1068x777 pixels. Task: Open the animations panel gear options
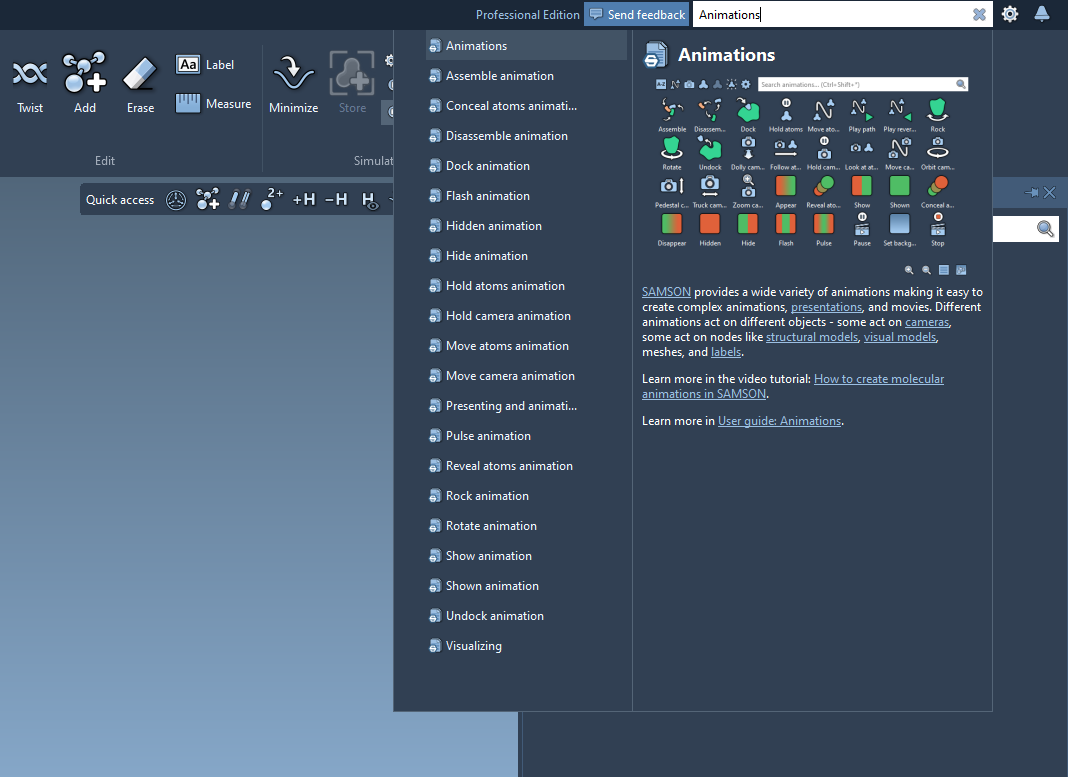point(745,85)
